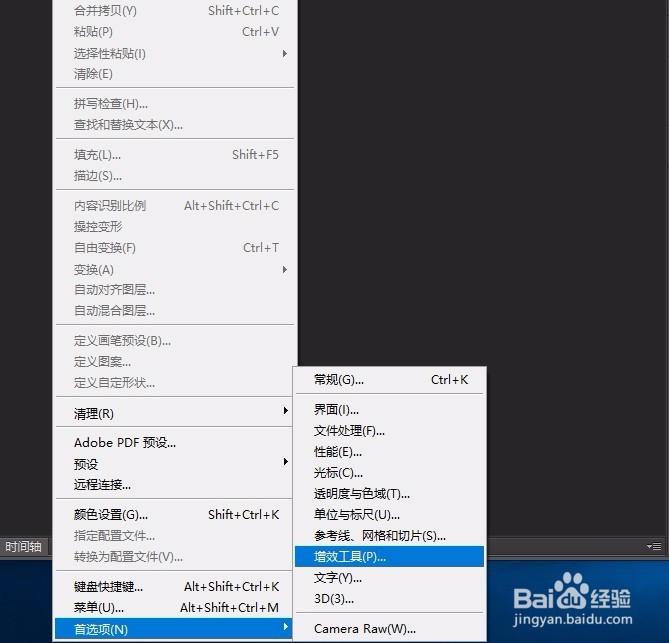Choose 填充(L)... from the menu

tap(175, 154)
